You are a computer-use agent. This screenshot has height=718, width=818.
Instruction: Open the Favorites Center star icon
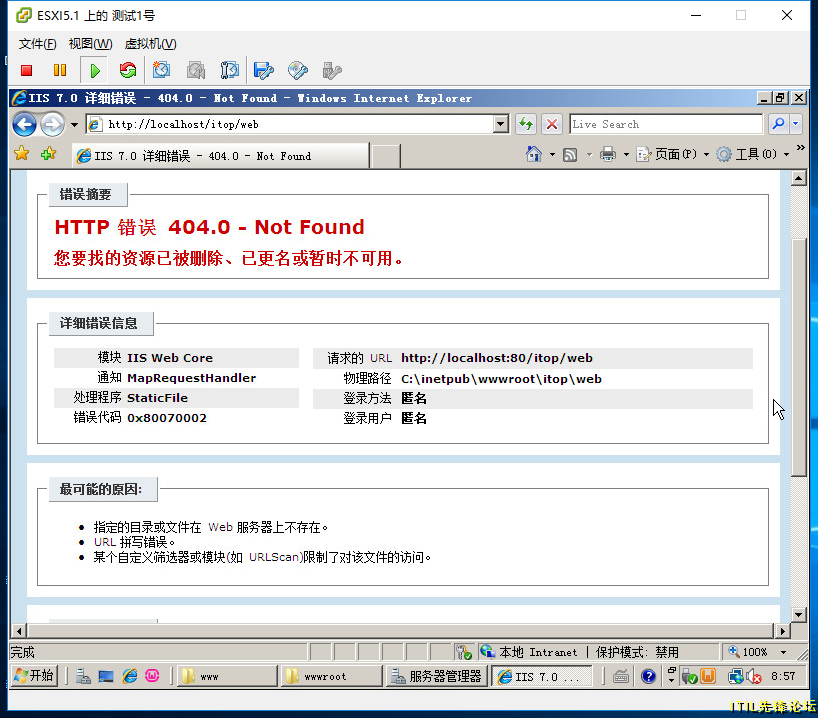pos(22,154)
